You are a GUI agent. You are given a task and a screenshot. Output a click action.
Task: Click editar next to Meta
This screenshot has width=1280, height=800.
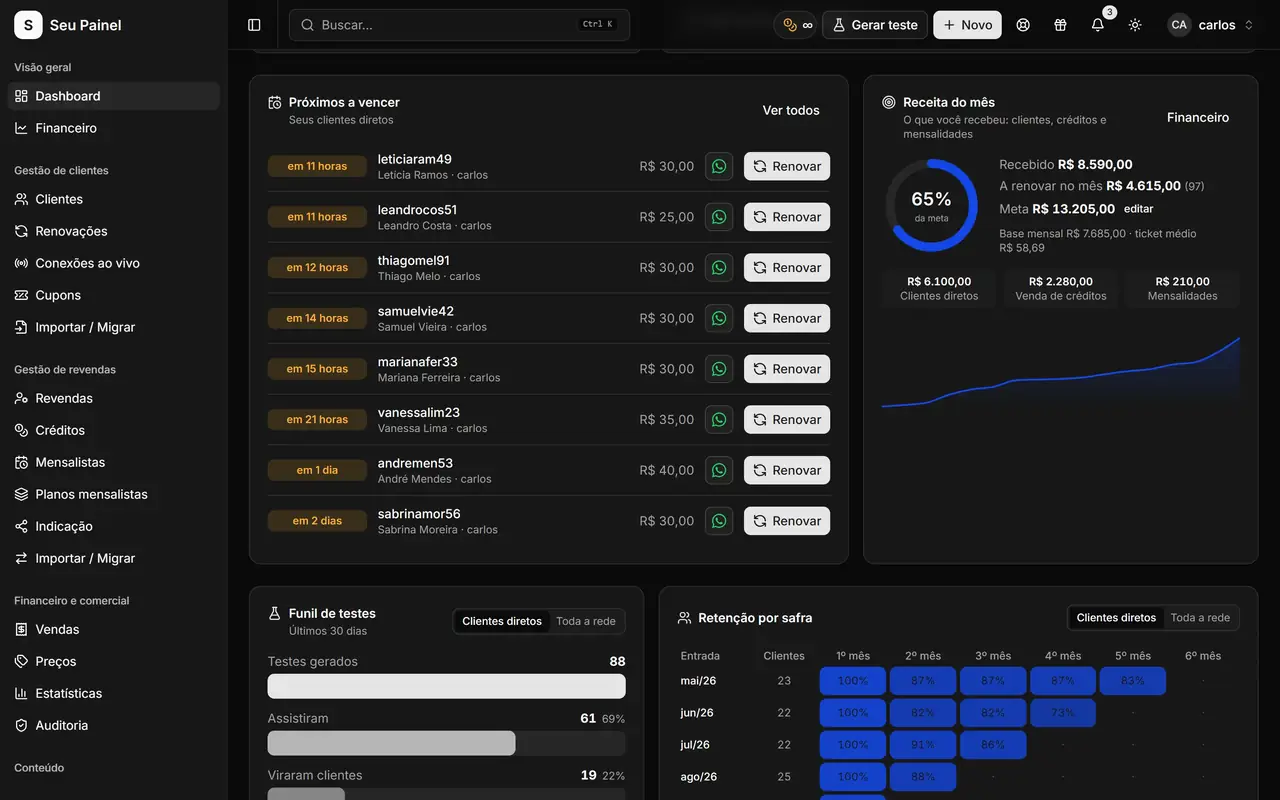point(1138,209)
